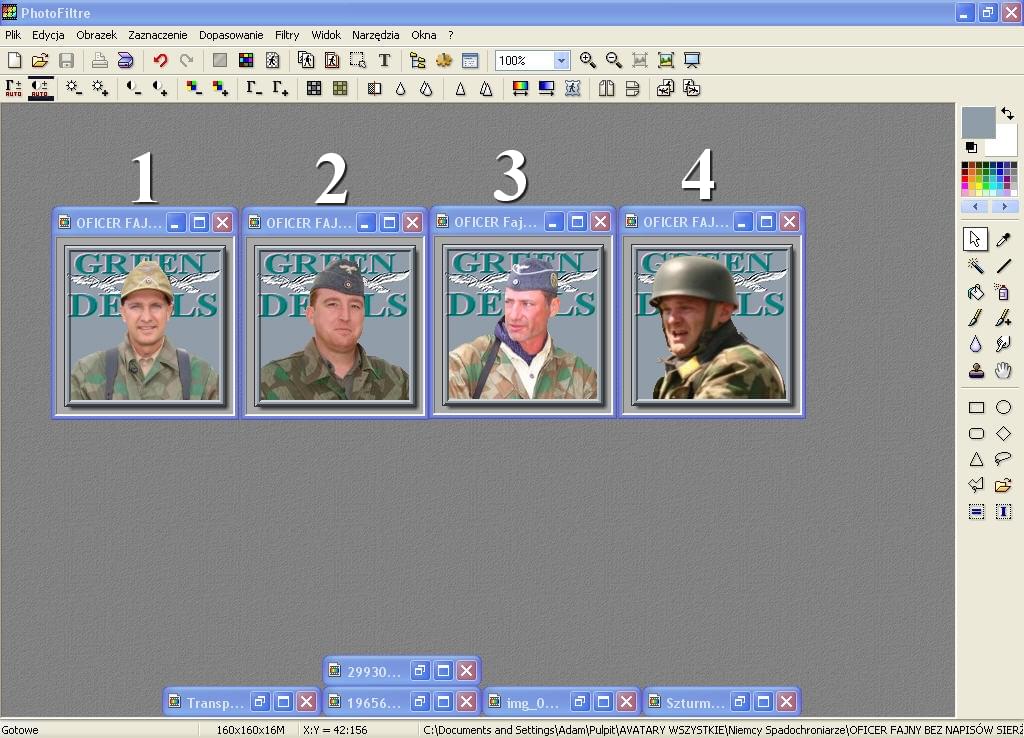Click the Gamma minus icon
The image size is (1024, 738).
(x=253, y=88)
